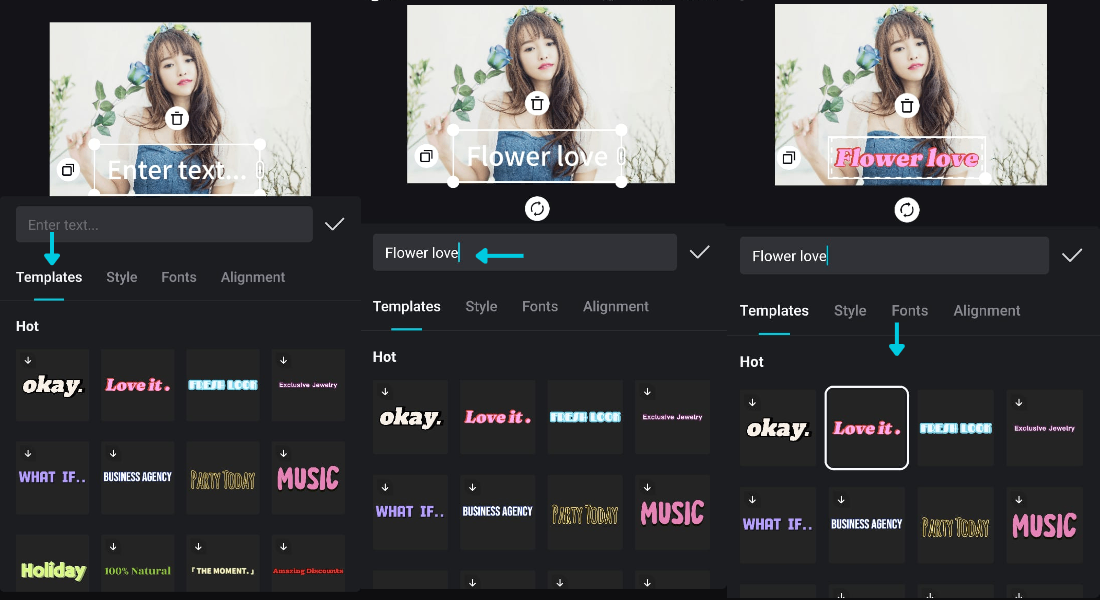
Task: Pick 'Exclusive Jewelry' template in middle panel
Action: (672, 417)
